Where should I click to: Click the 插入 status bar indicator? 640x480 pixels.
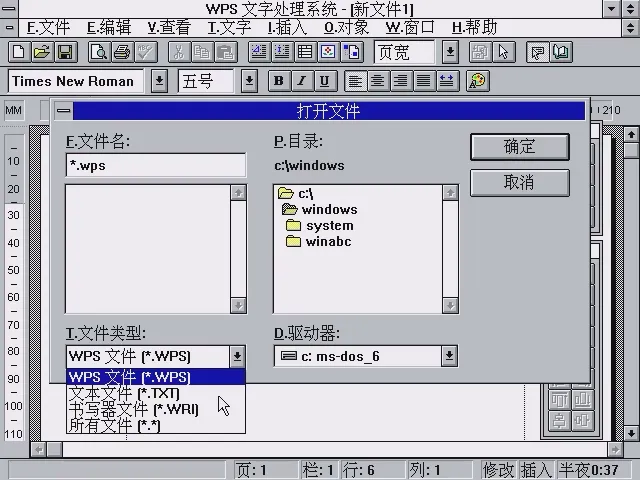click(x=536, y=470)
